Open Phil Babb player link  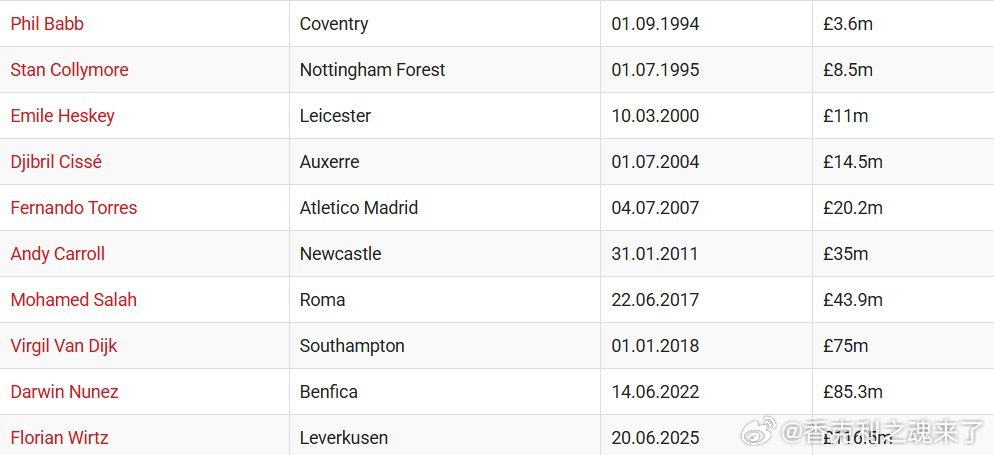tap(47, 24)
